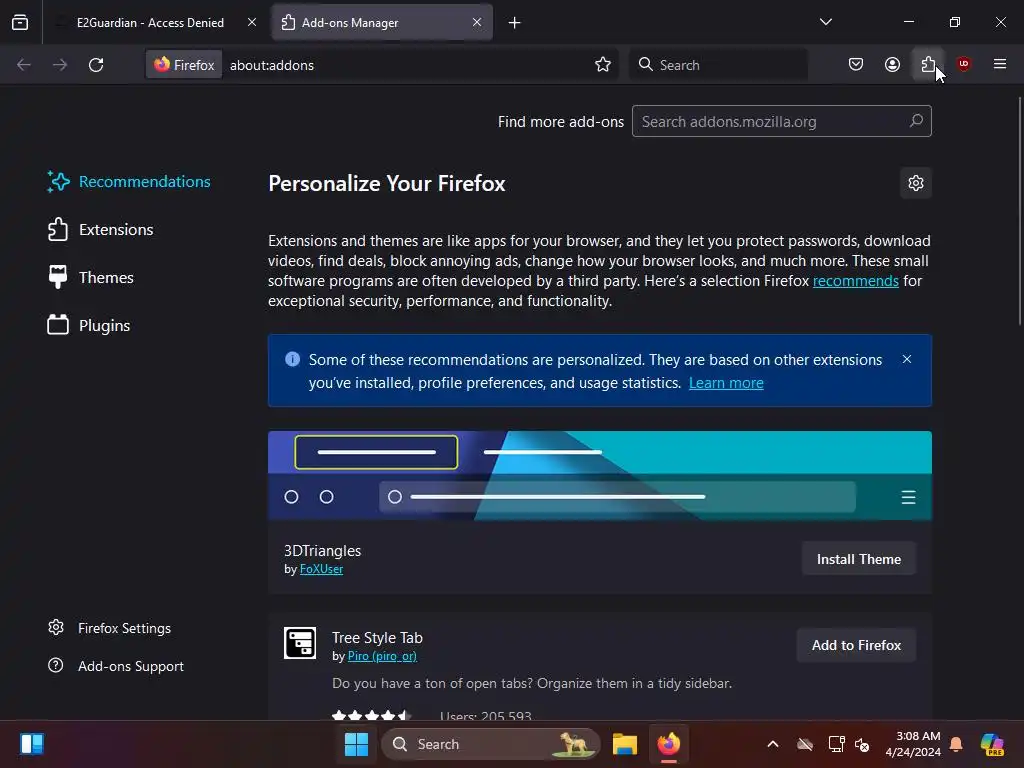Screen dimensions: 1024x768
Task: Open Firefox Settings from the sidebar
Action: [110, 628]
